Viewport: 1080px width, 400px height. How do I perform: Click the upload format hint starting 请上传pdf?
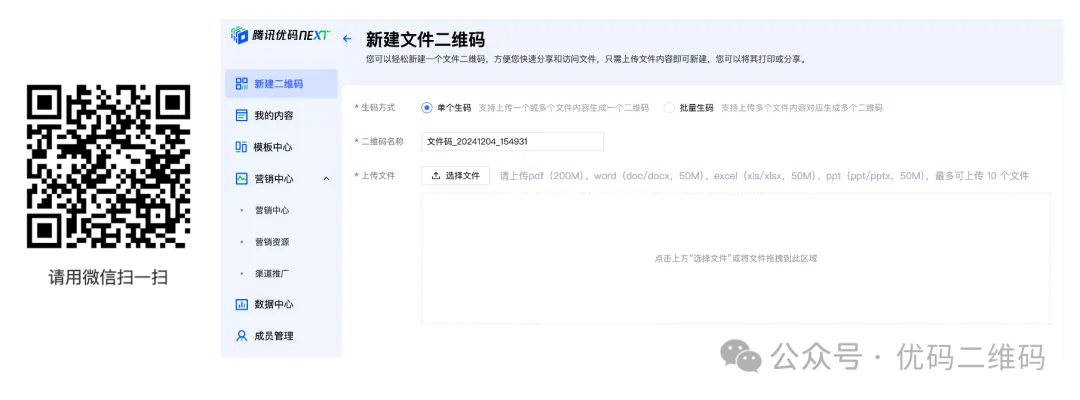(x=764, y=176)
